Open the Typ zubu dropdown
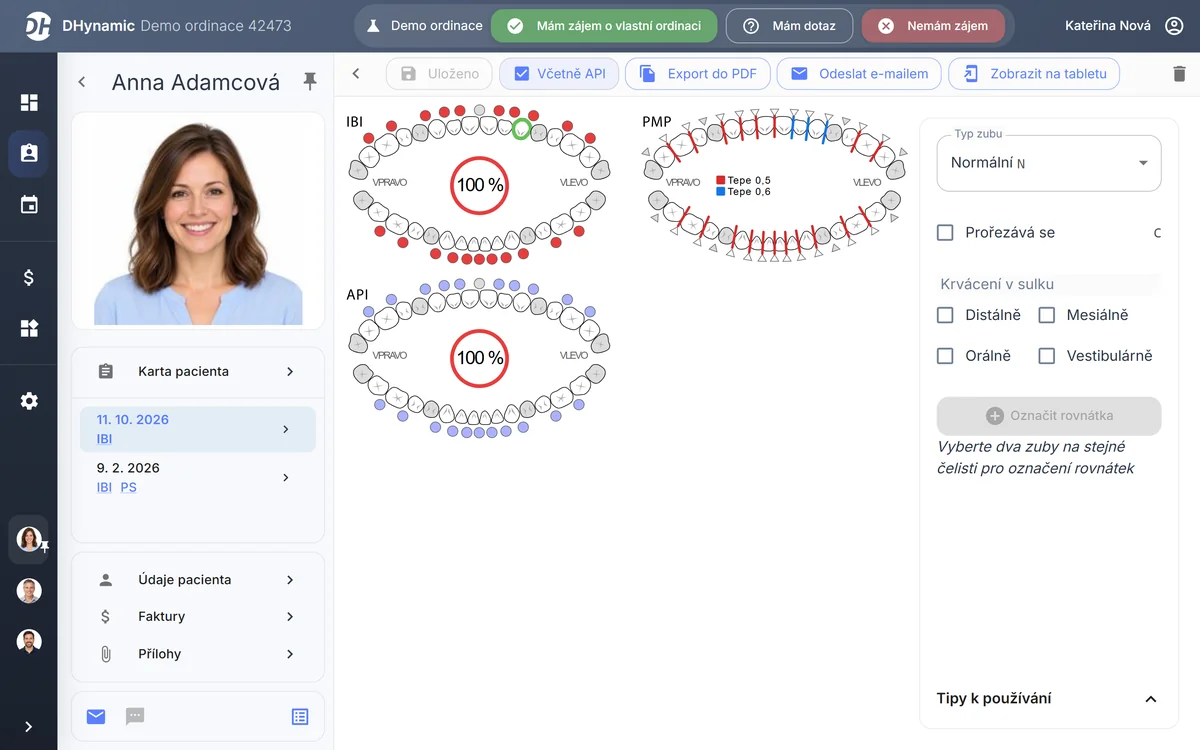Image resolution: width=1200 pixels, height=750 pixels. [1049, 163]
